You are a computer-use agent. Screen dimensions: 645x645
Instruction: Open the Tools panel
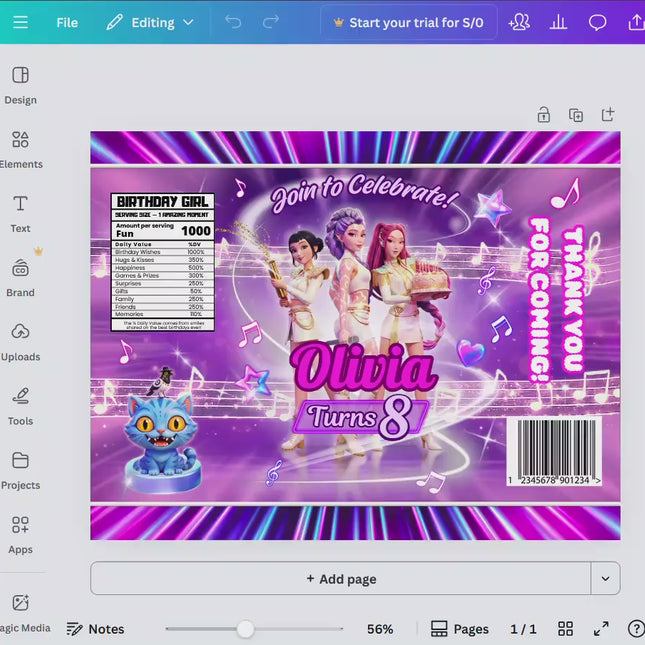coord(20,406)
